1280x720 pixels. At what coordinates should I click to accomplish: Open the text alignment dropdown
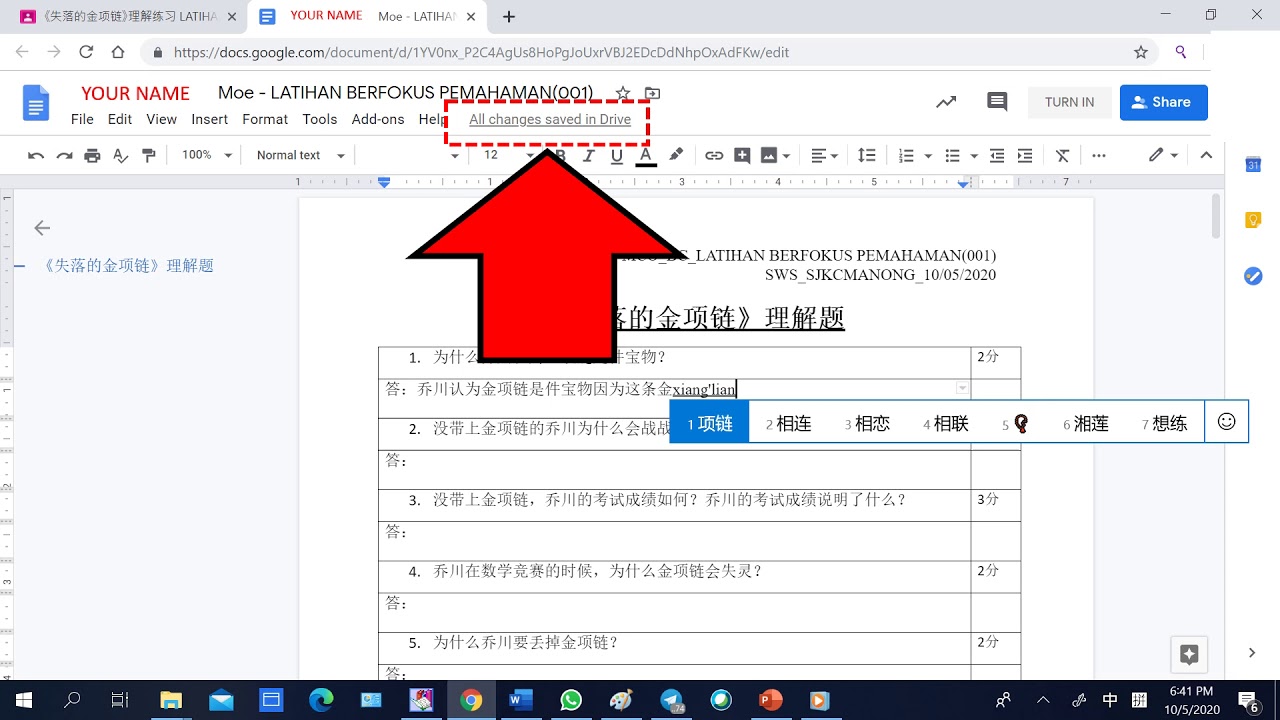(824, 155)
